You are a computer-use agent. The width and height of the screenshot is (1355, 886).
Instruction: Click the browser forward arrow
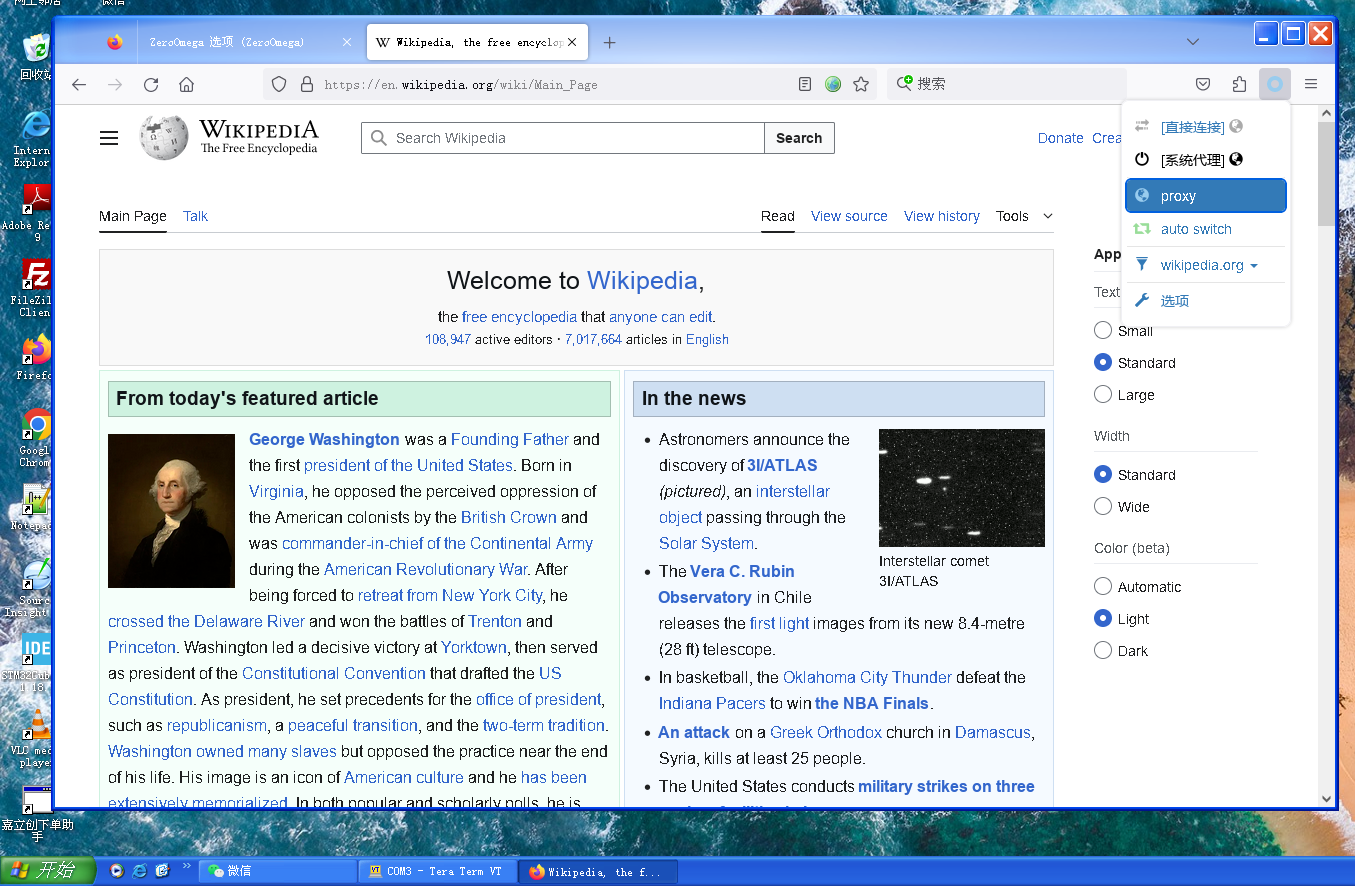pos(115,85)
